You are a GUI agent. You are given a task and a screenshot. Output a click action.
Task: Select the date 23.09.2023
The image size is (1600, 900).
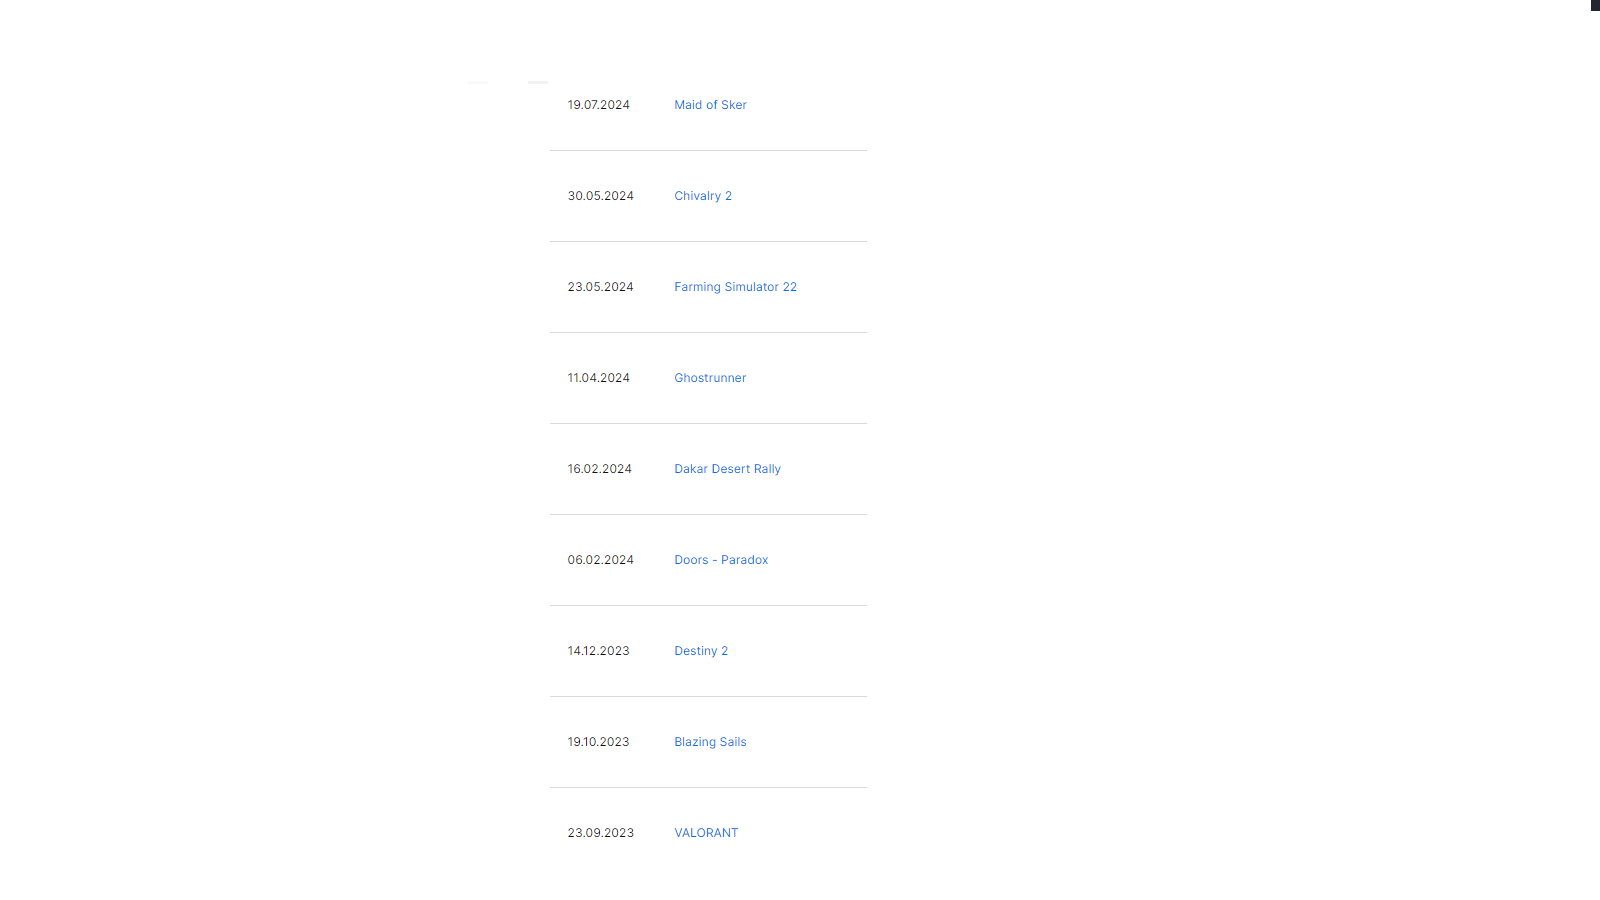[x=601, y=833]
